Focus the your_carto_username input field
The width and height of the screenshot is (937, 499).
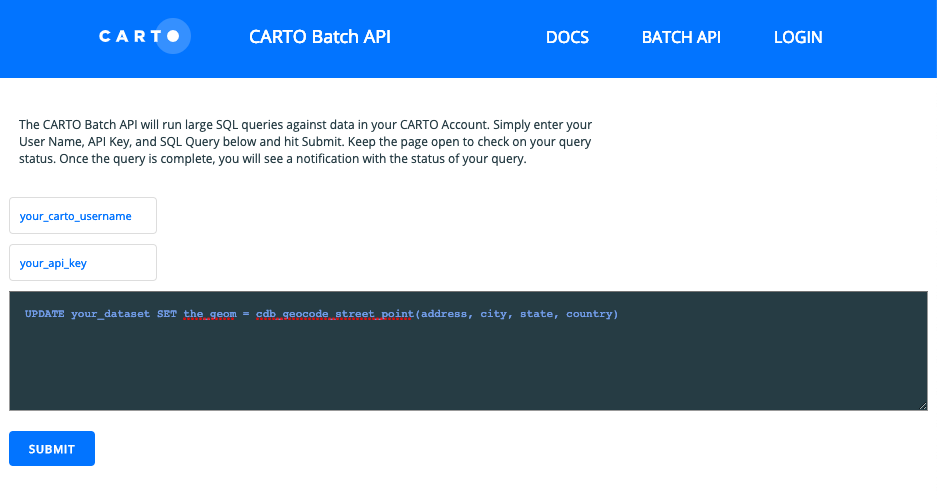click(83, 216)
